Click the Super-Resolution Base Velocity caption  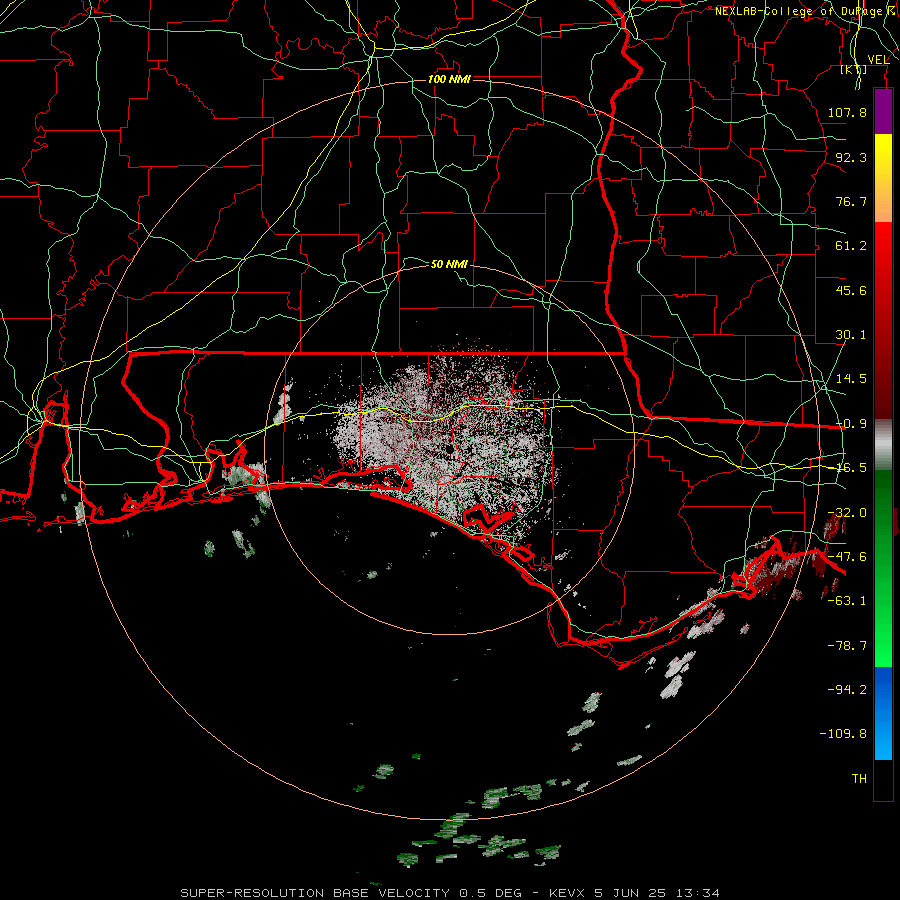coord(450,893)
